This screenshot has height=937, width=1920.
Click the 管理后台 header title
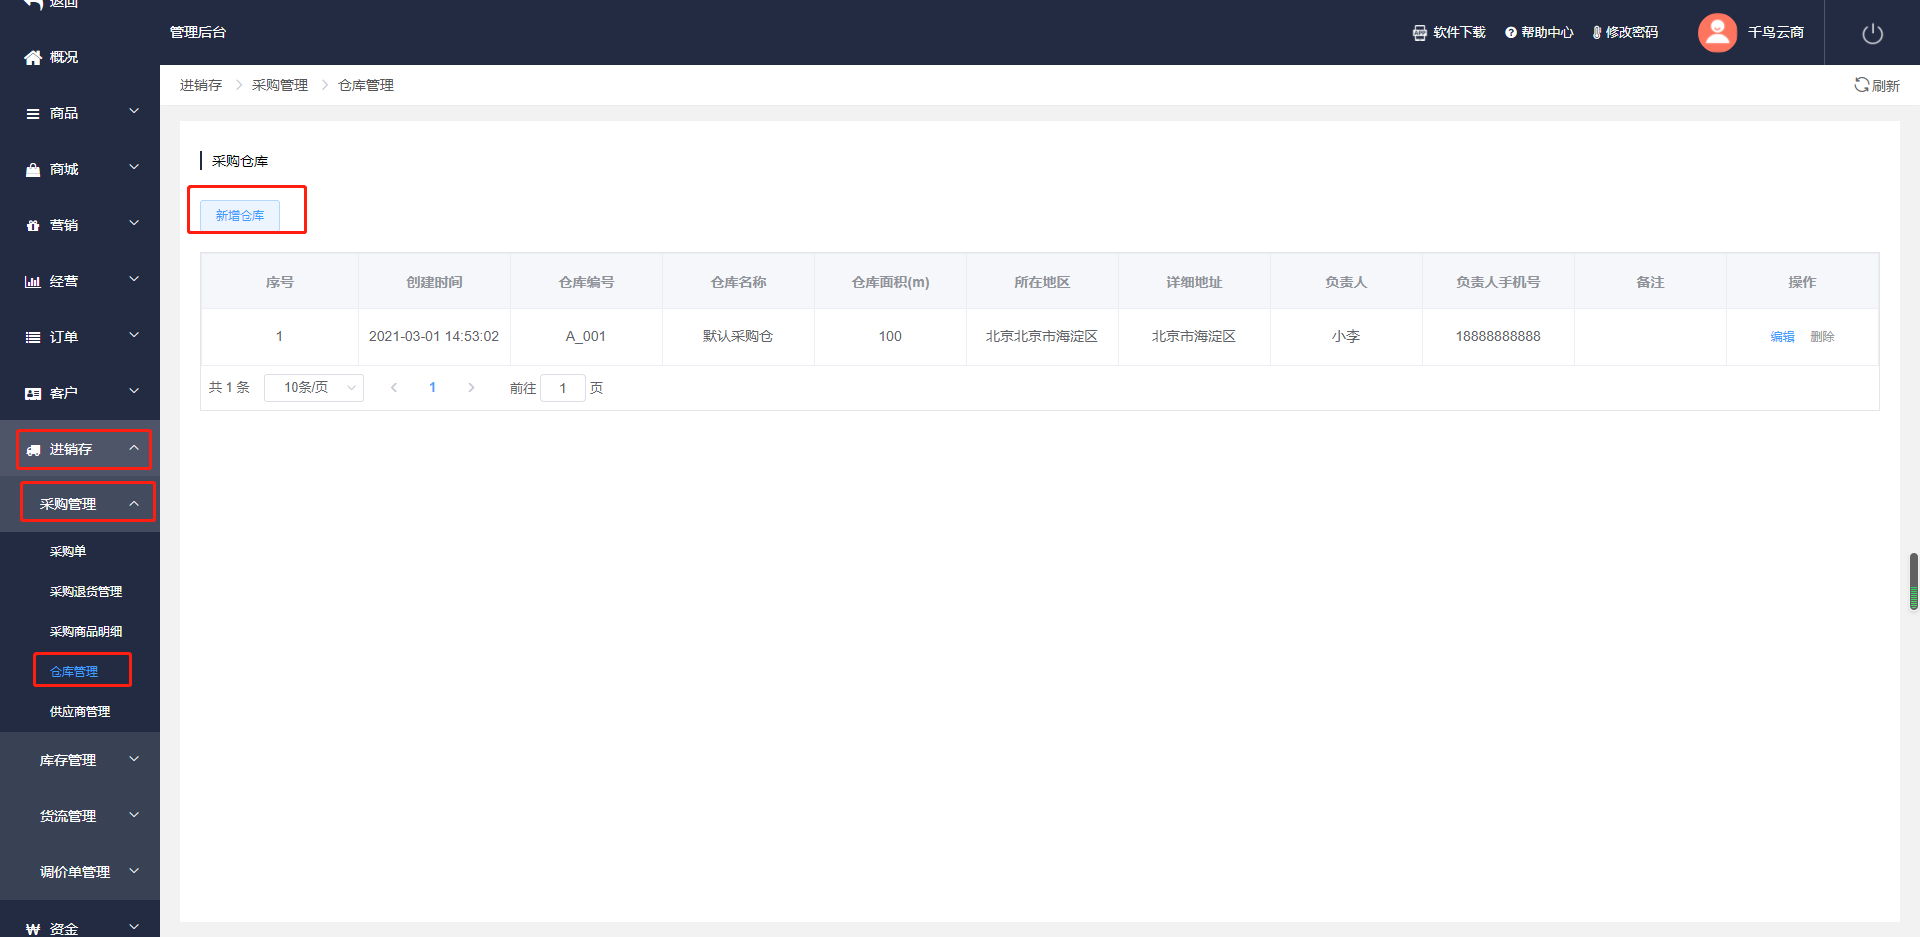(198, 33)
